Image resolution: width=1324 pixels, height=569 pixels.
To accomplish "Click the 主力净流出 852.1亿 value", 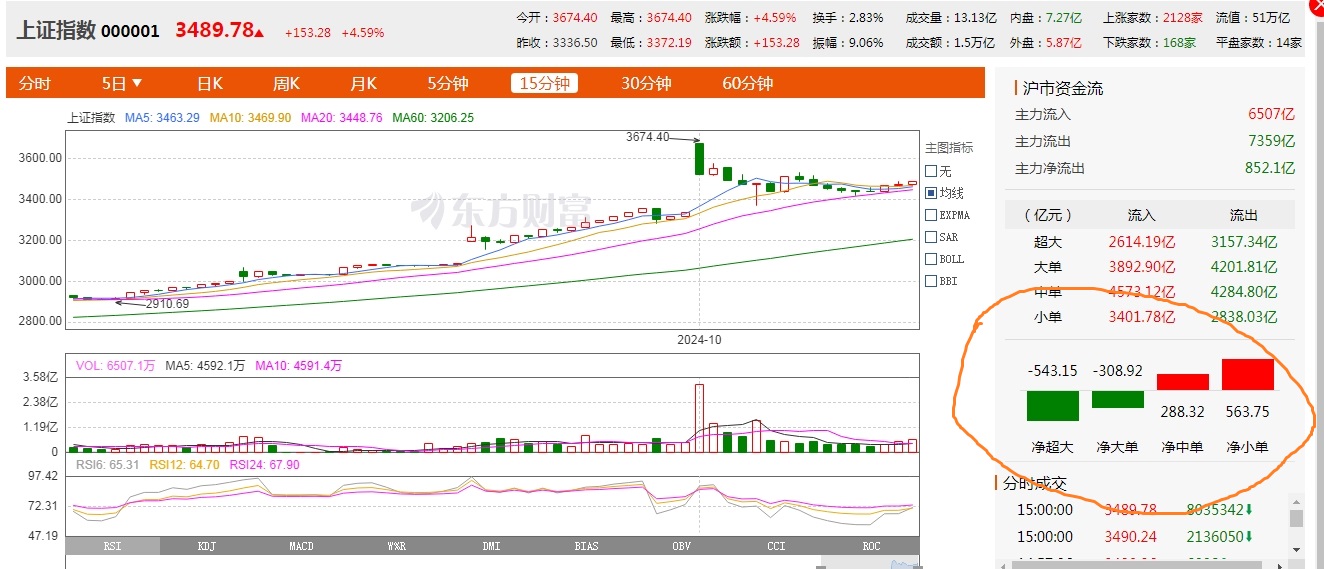I will (1270, 168).
